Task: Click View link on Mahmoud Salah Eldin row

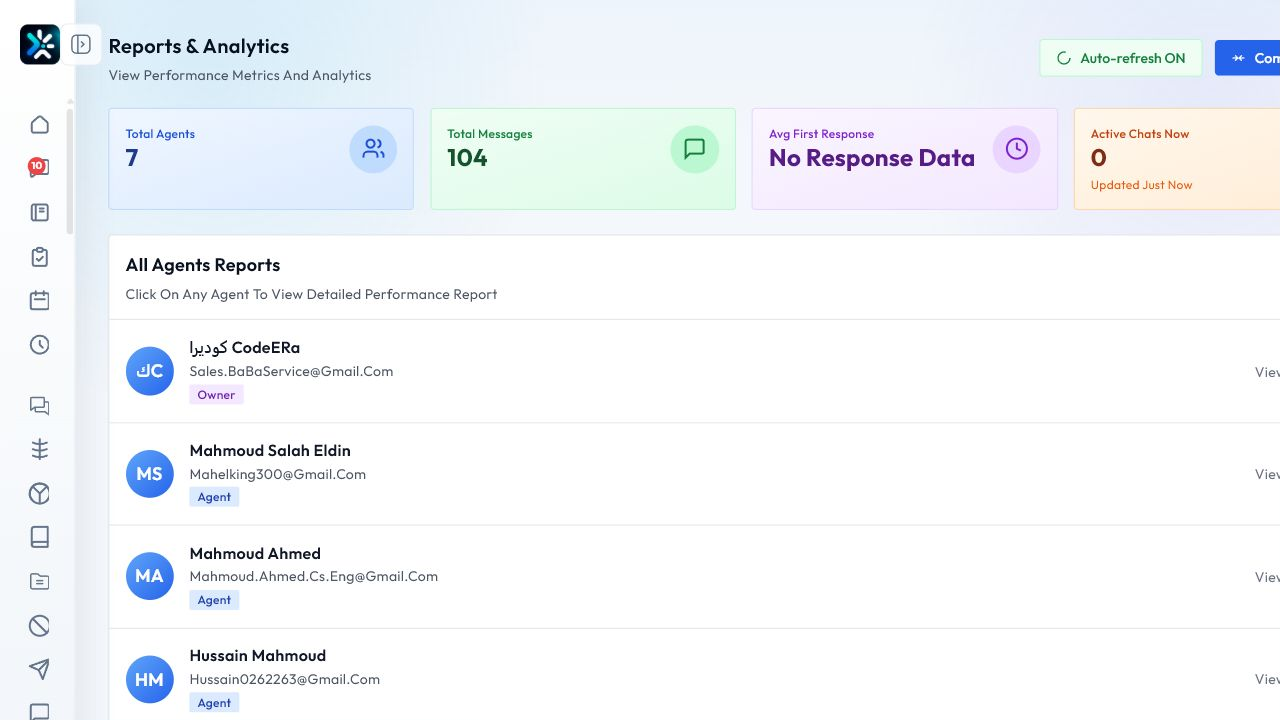Action: [x=1267, y=474]
